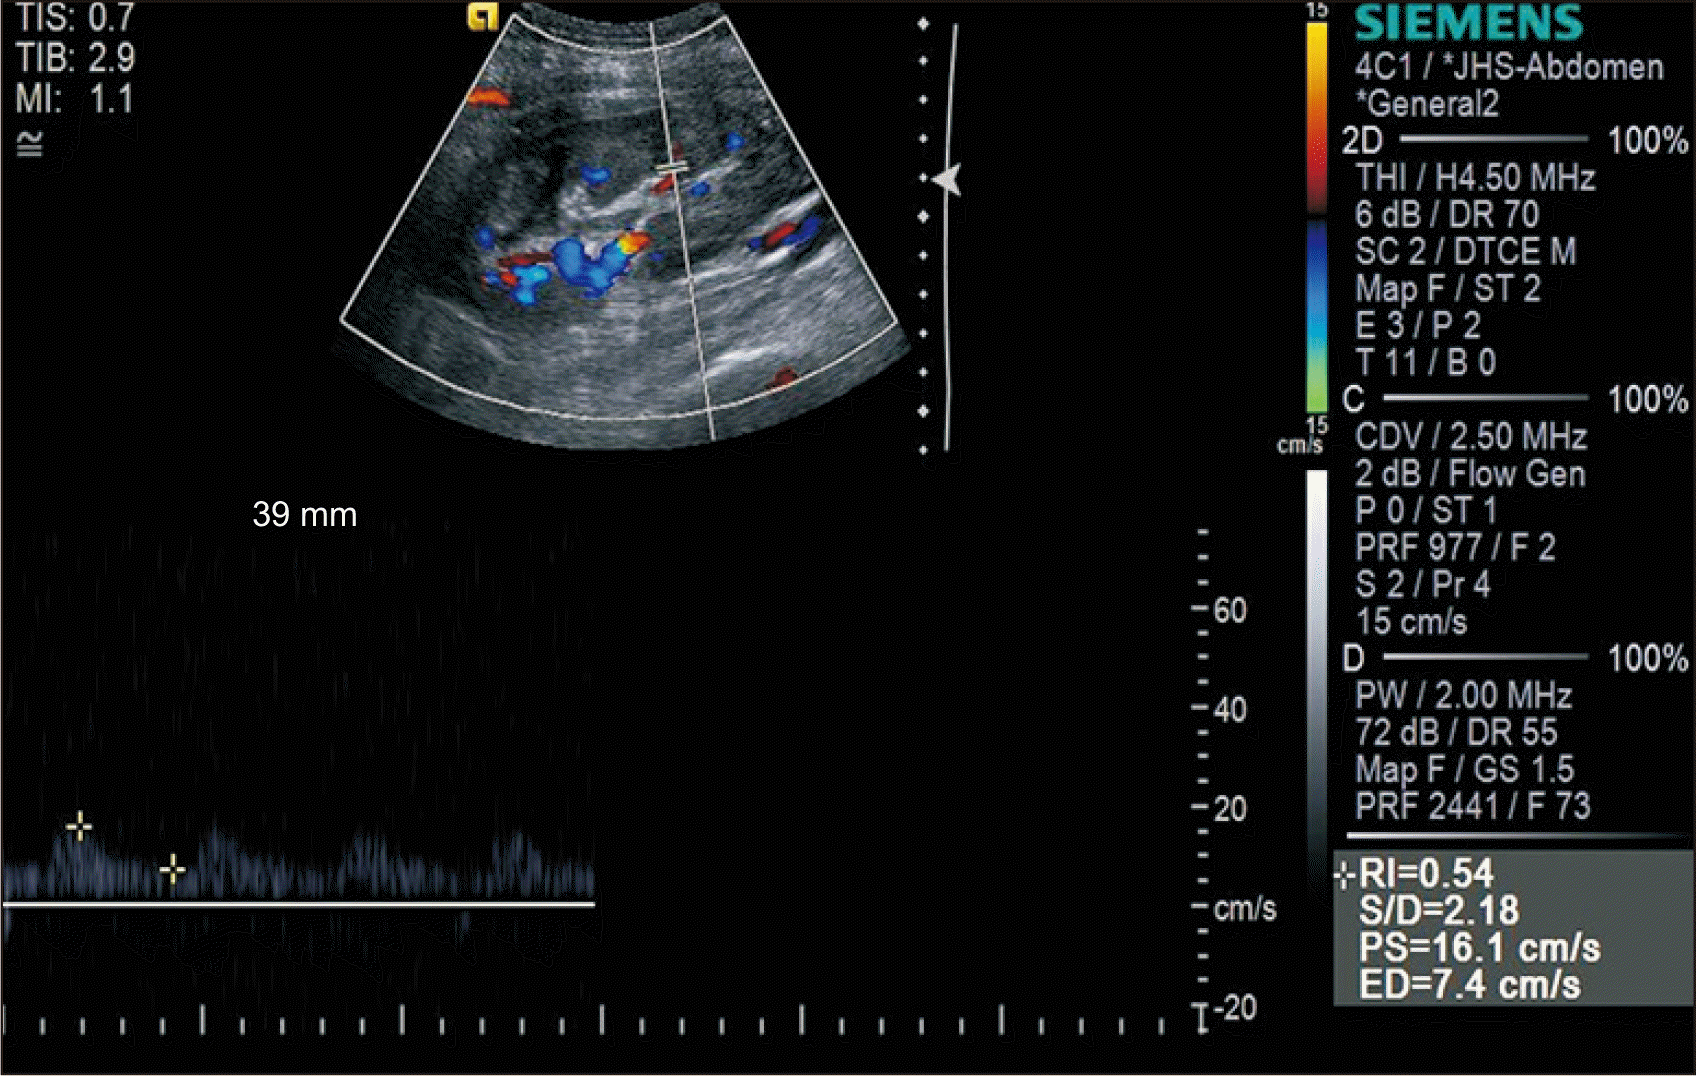The image size is (1696, 1076).
Task: Click the P 0 / ST 1 setting
Action: tap(1426, 510)
